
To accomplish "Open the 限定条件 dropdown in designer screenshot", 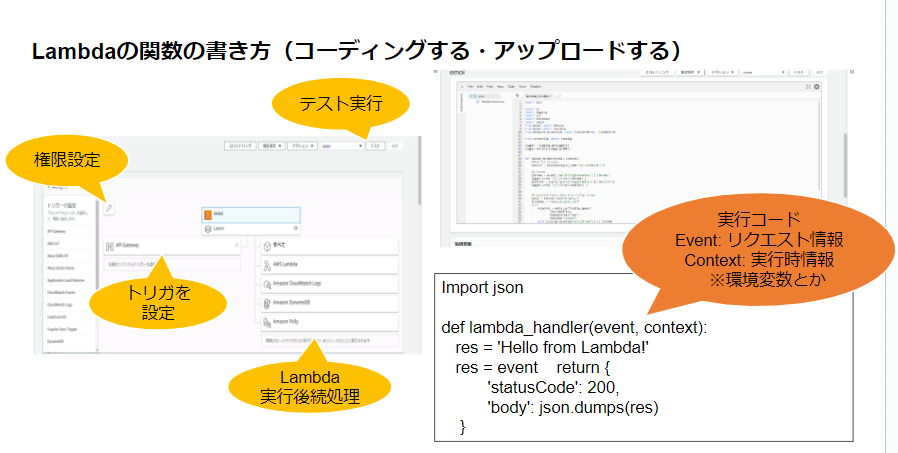I will 271,146.
